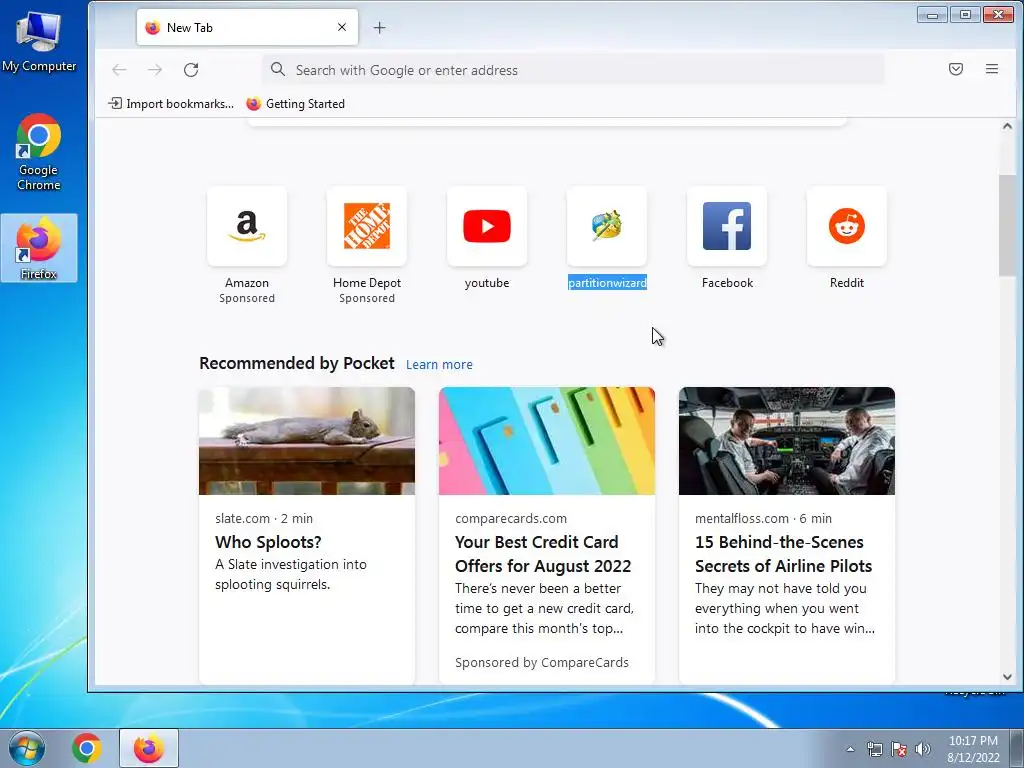
Task: Open the credit cards article thumbnail
Action: tap(547, 441)
